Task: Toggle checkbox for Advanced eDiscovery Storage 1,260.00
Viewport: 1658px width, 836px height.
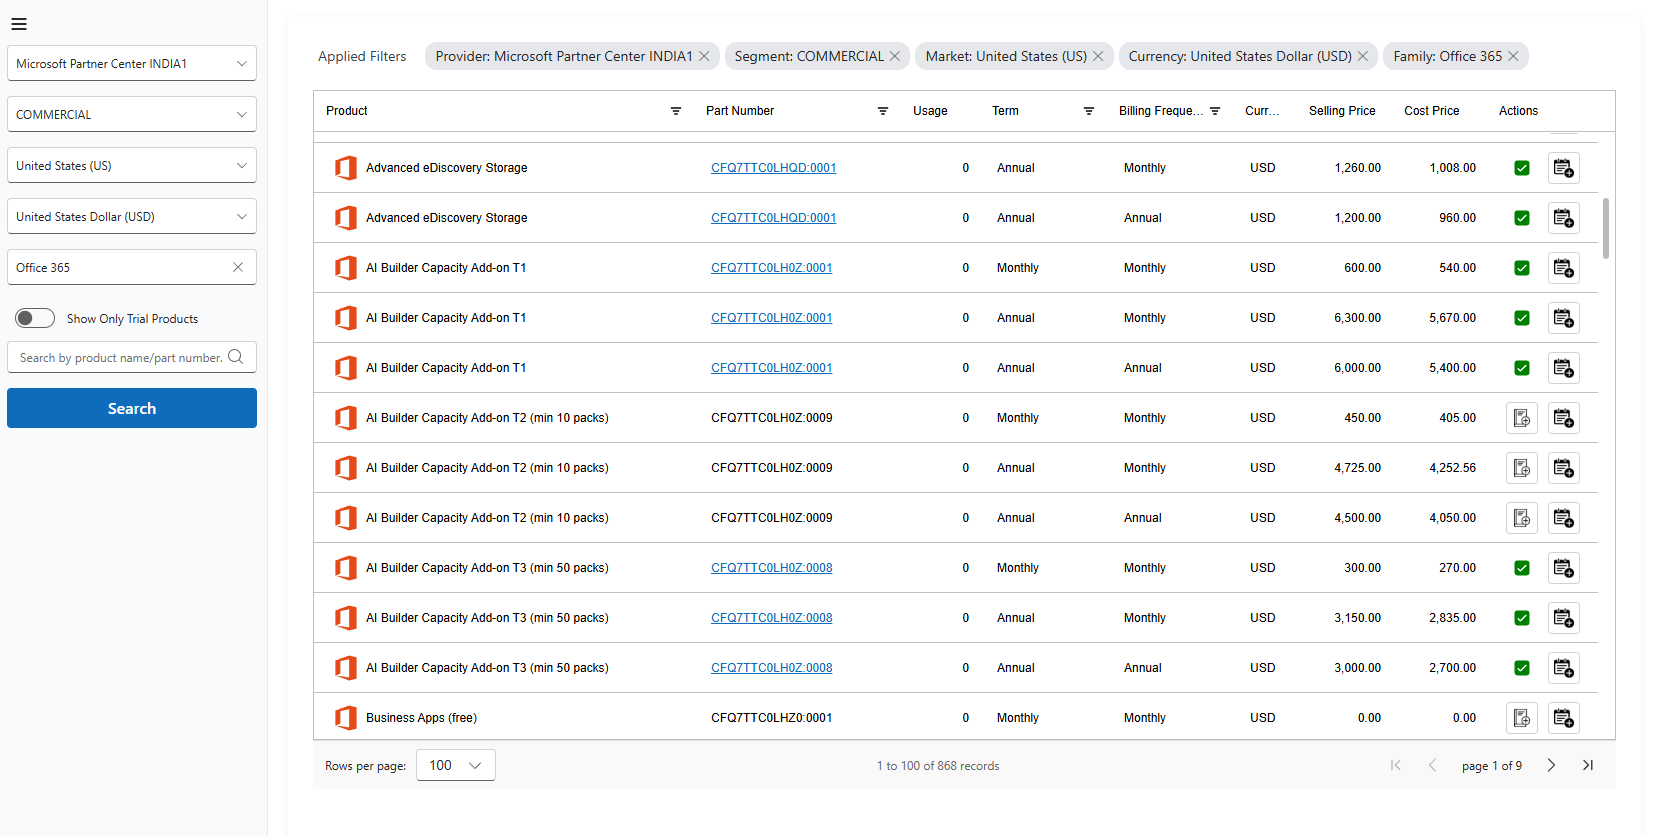Action: pos(1522,168)
